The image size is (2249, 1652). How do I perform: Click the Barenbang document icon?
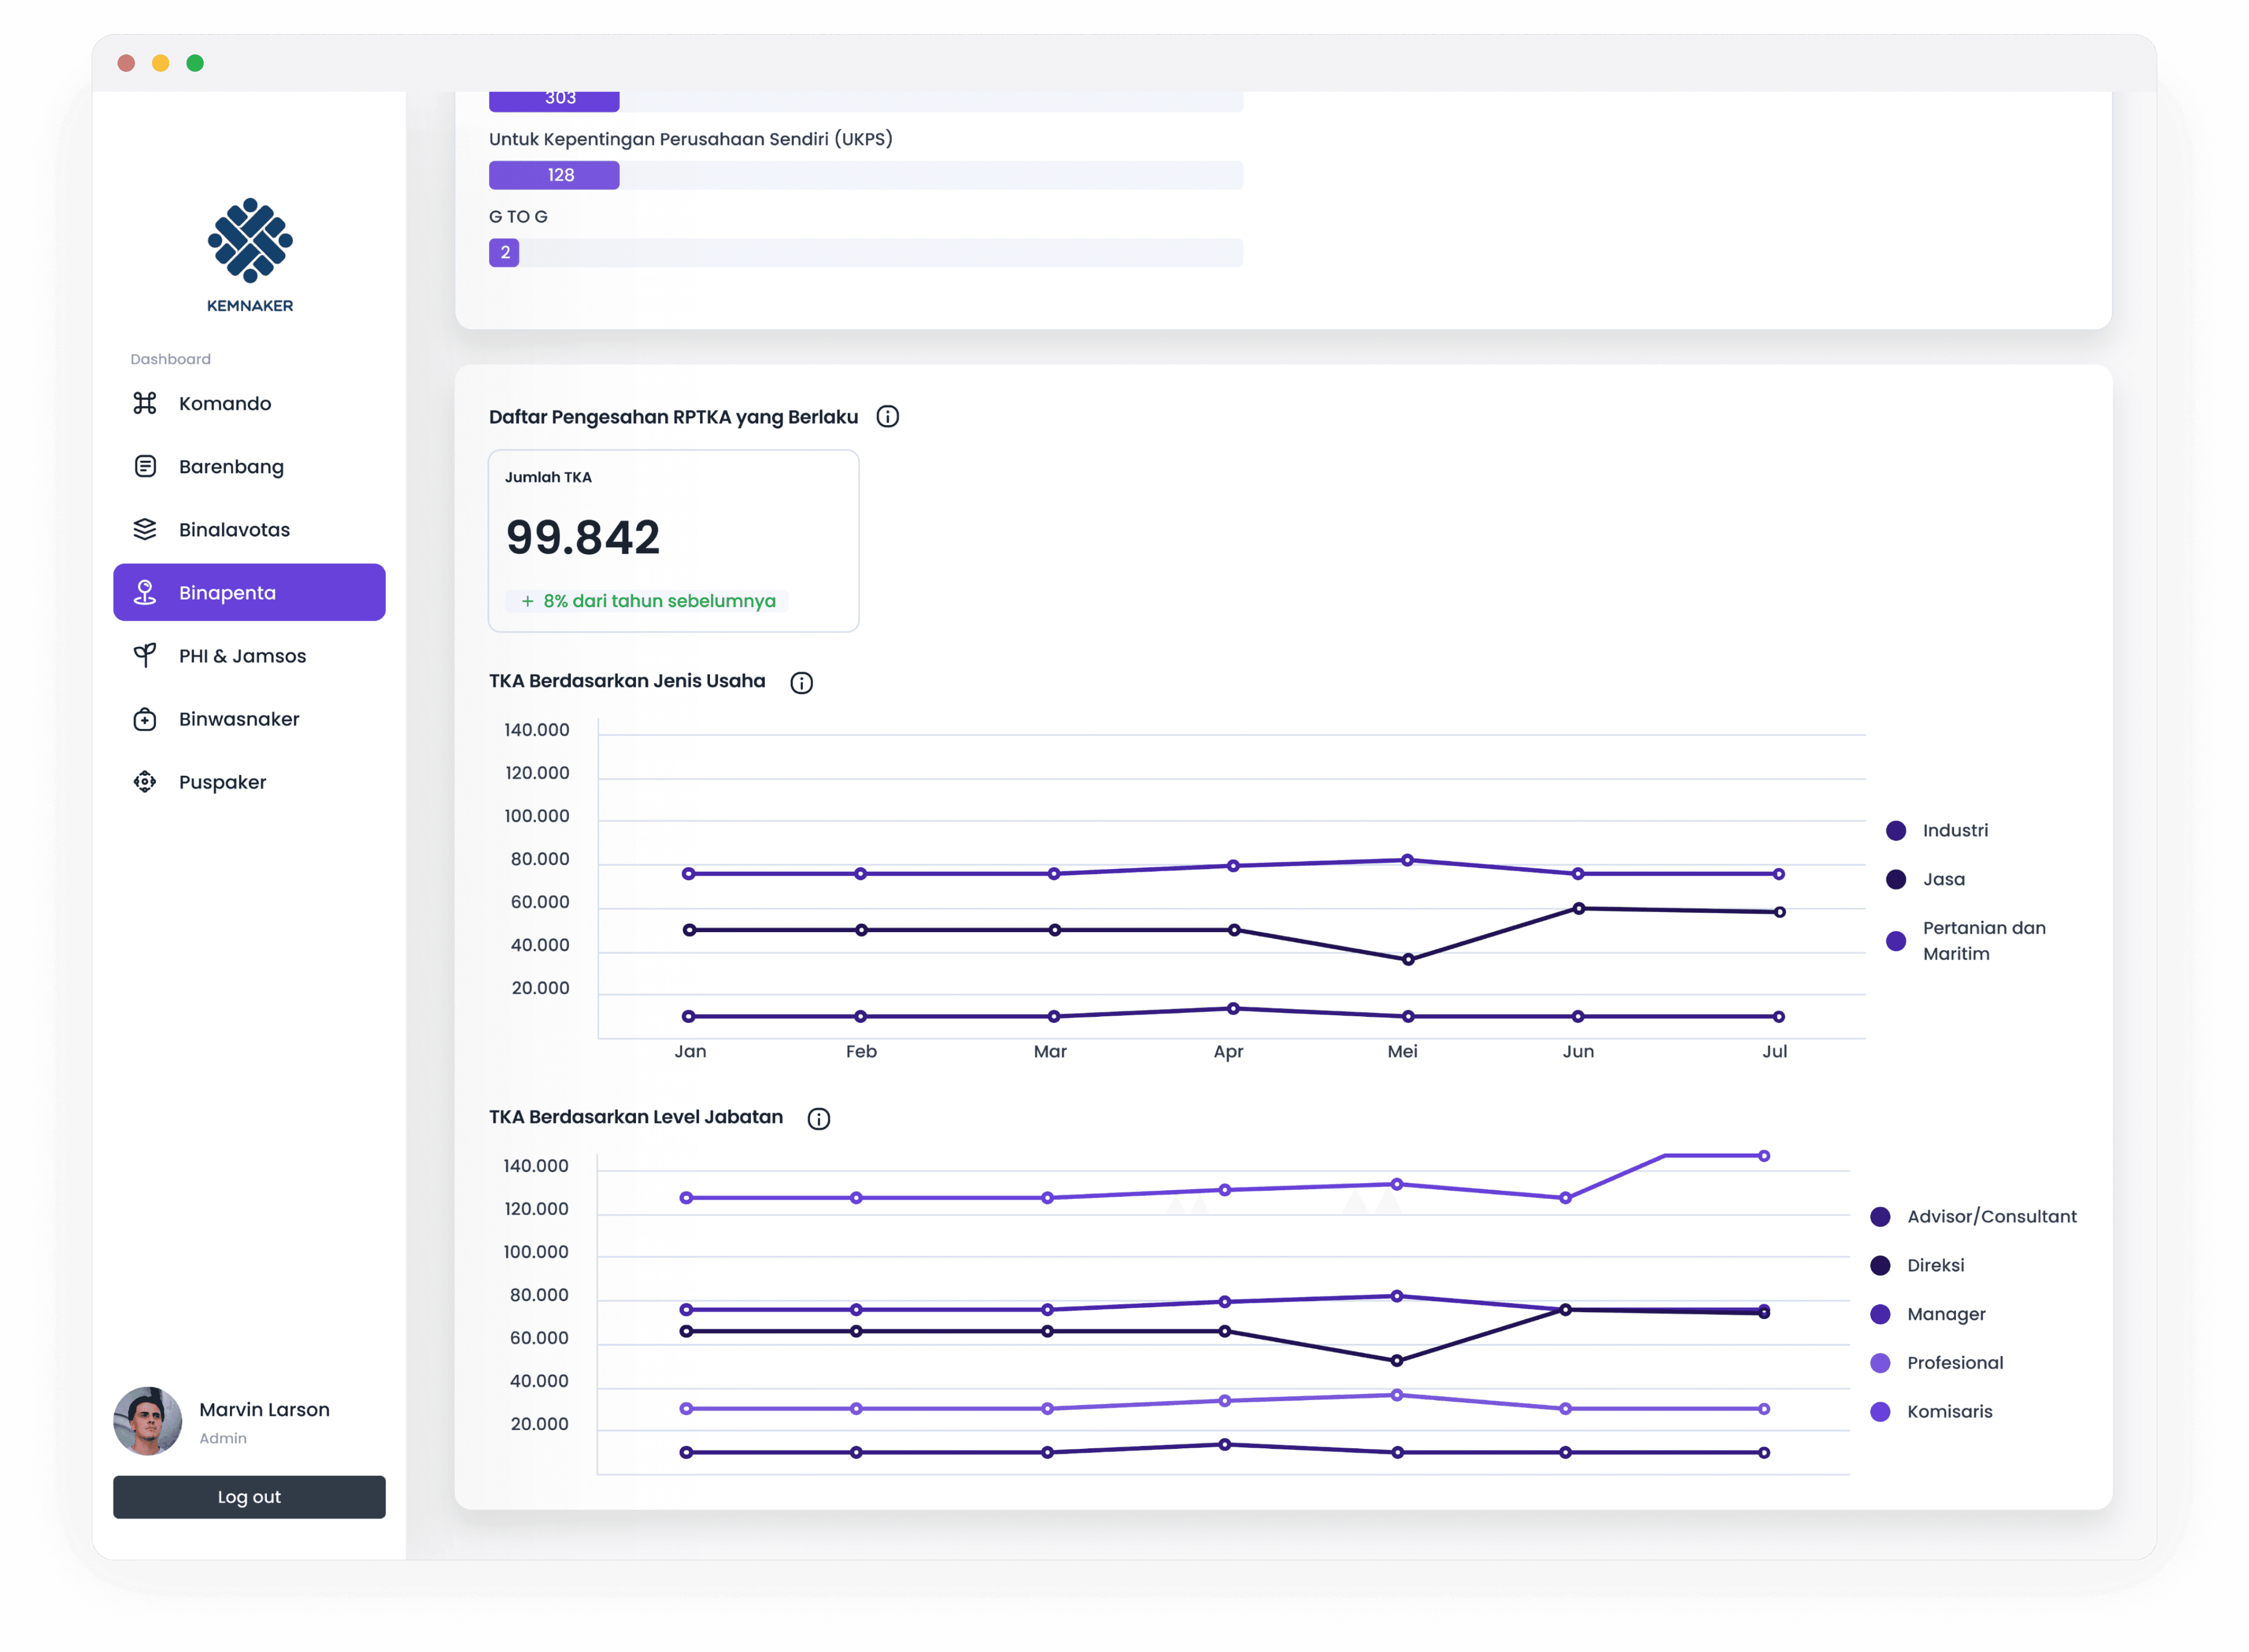pyautogui.click(x=145, y=466)
